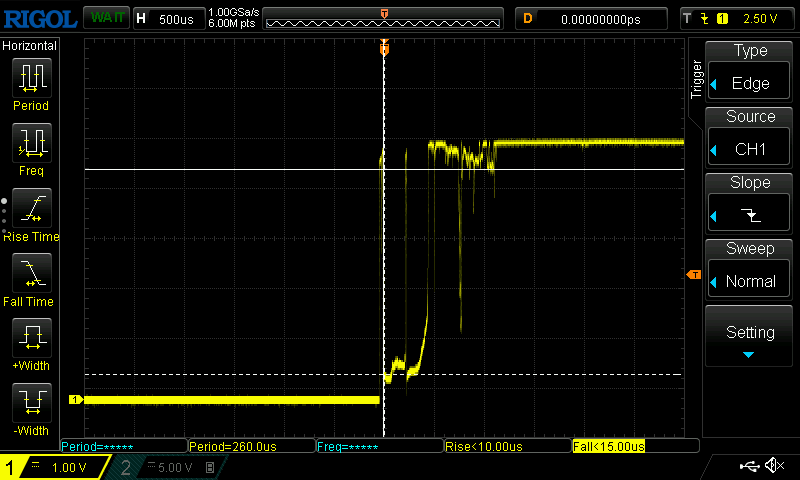This screenshot has width=800, height=480.
Task: Click the orange trigger level marker
Action: 692,275
